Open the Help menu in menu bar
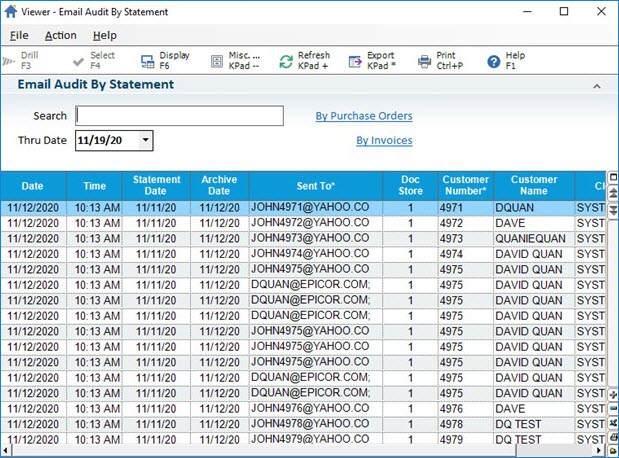 (104, 35)
